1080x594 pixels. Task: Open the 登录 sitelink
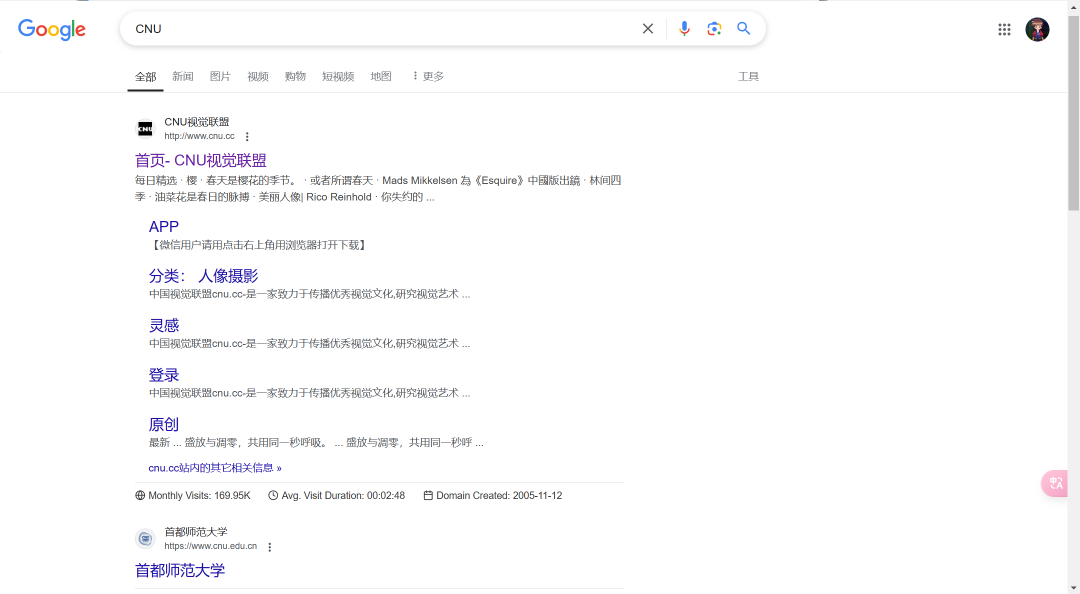(164, 376)
